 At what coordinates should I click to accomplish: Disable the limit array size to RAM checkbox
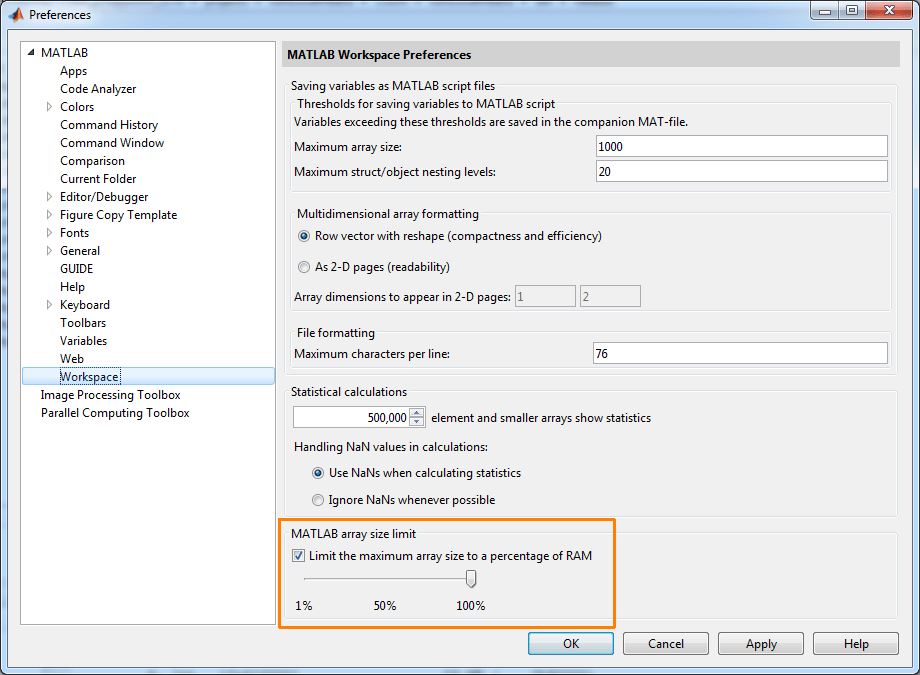click(298, 555)
